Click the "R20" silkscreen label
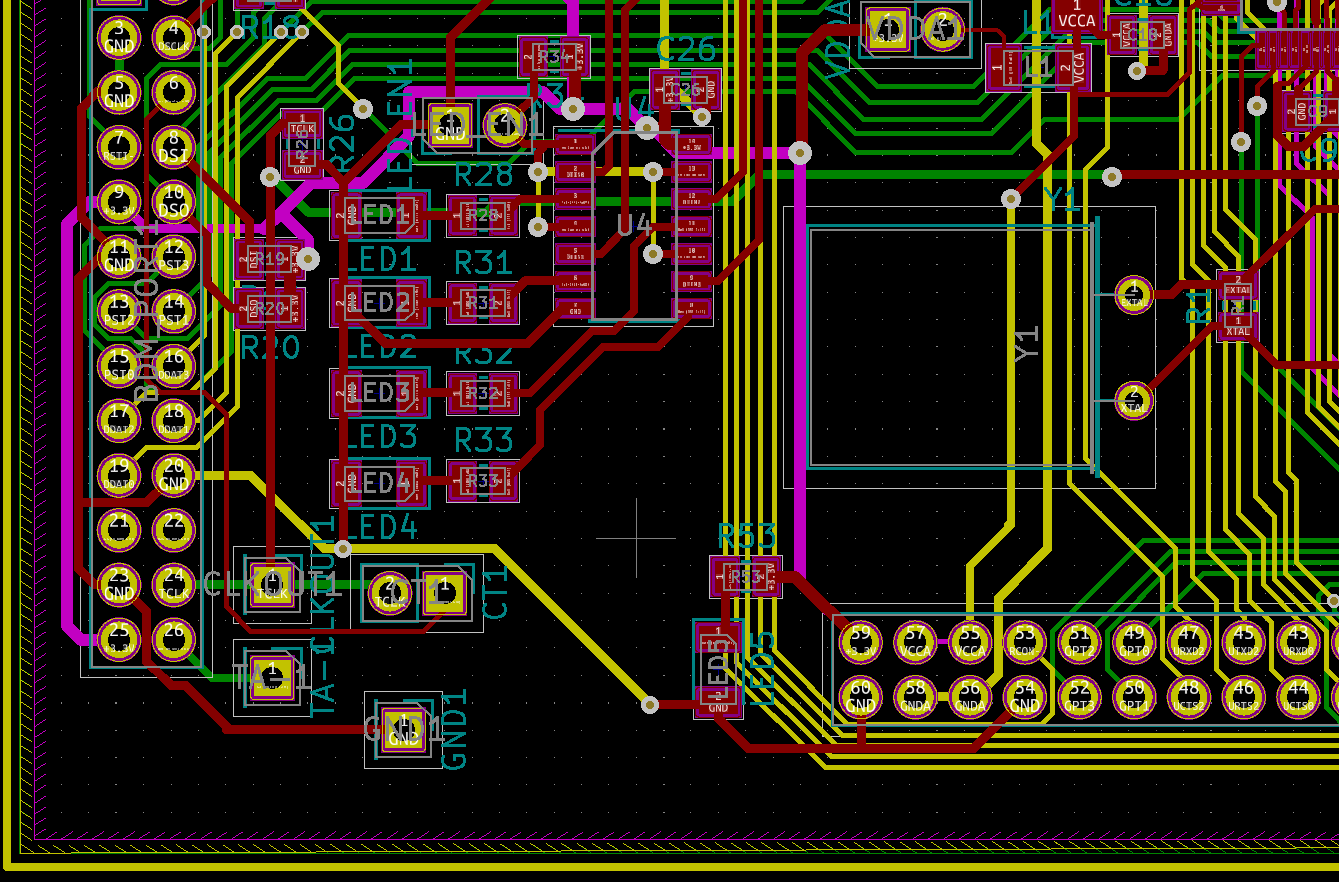Image resolution: width=1339 pixels, height=882 pixels. click(270, 348)
